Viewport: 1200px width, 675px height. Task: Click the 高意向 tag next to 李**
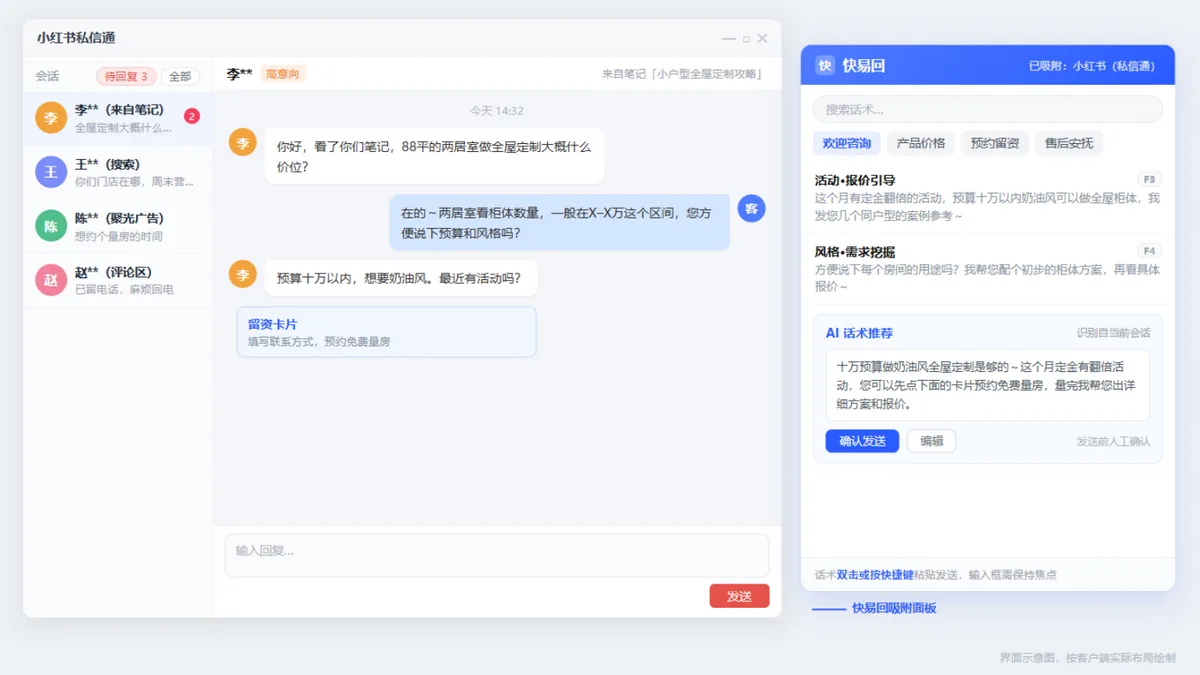tap(283, 74)
